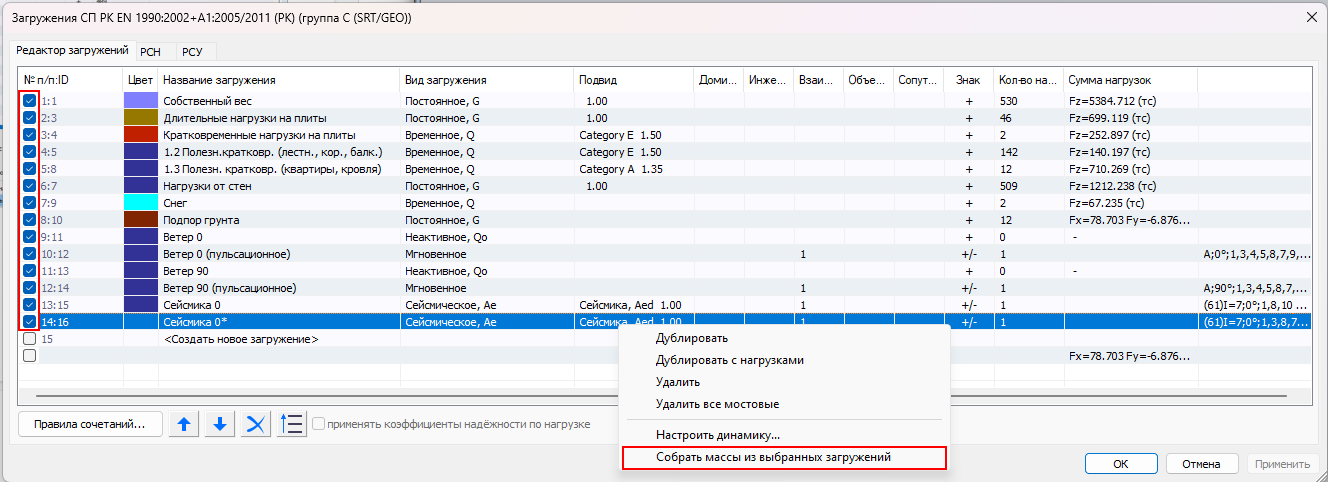This screenshot has width=1328, height=482.
Task: Click the 'Вид загружения' cell for Подпор грунта
Action: (x=485, y=220)
